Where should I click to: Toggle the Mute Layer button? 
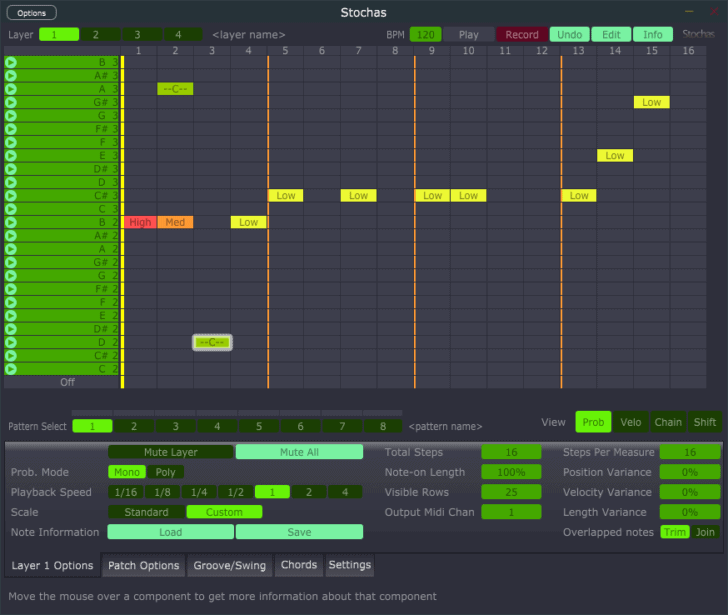[x=170, y=452]
